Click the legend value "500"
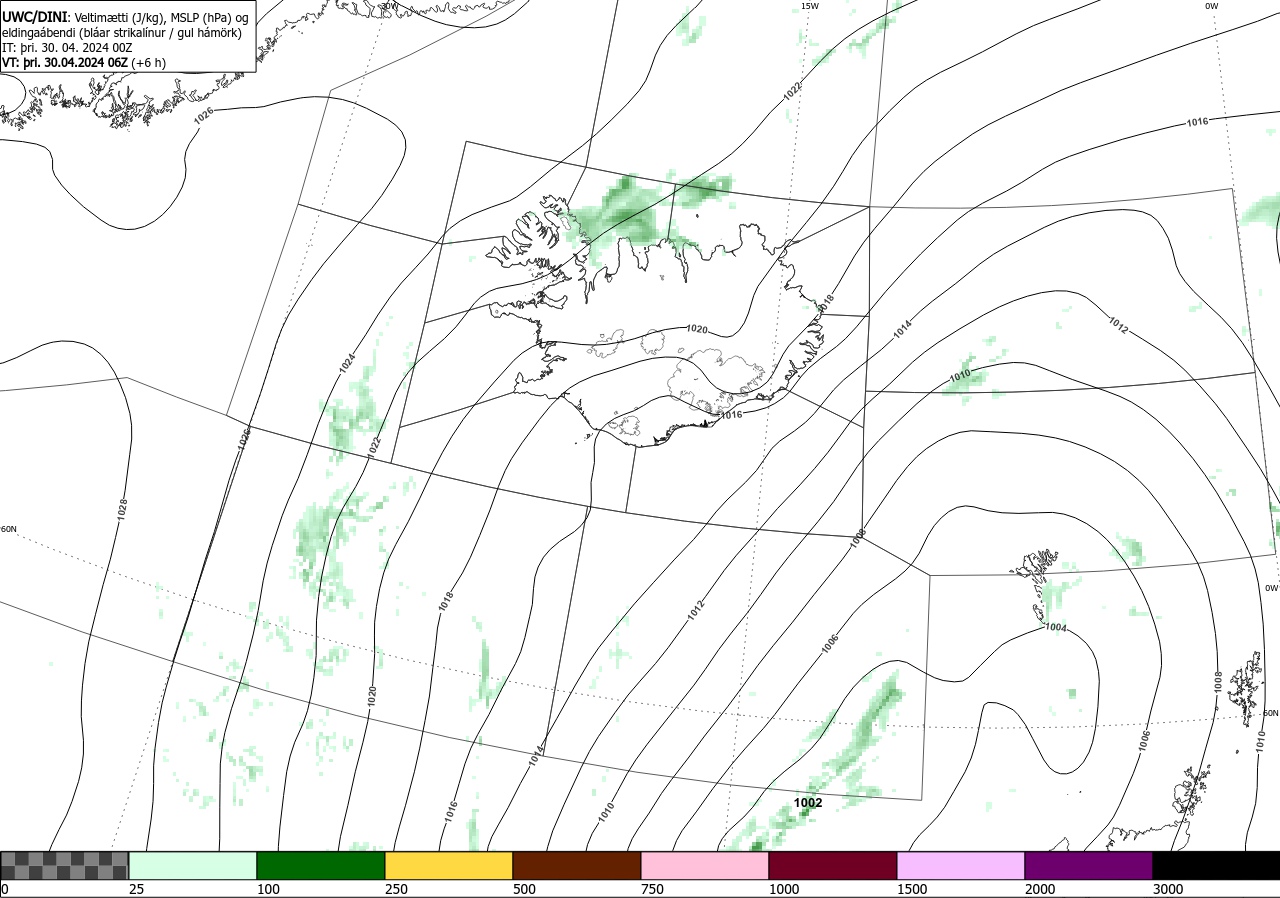Image resolution: width=1280 pixels, height=898 pixels. point(525,889)
